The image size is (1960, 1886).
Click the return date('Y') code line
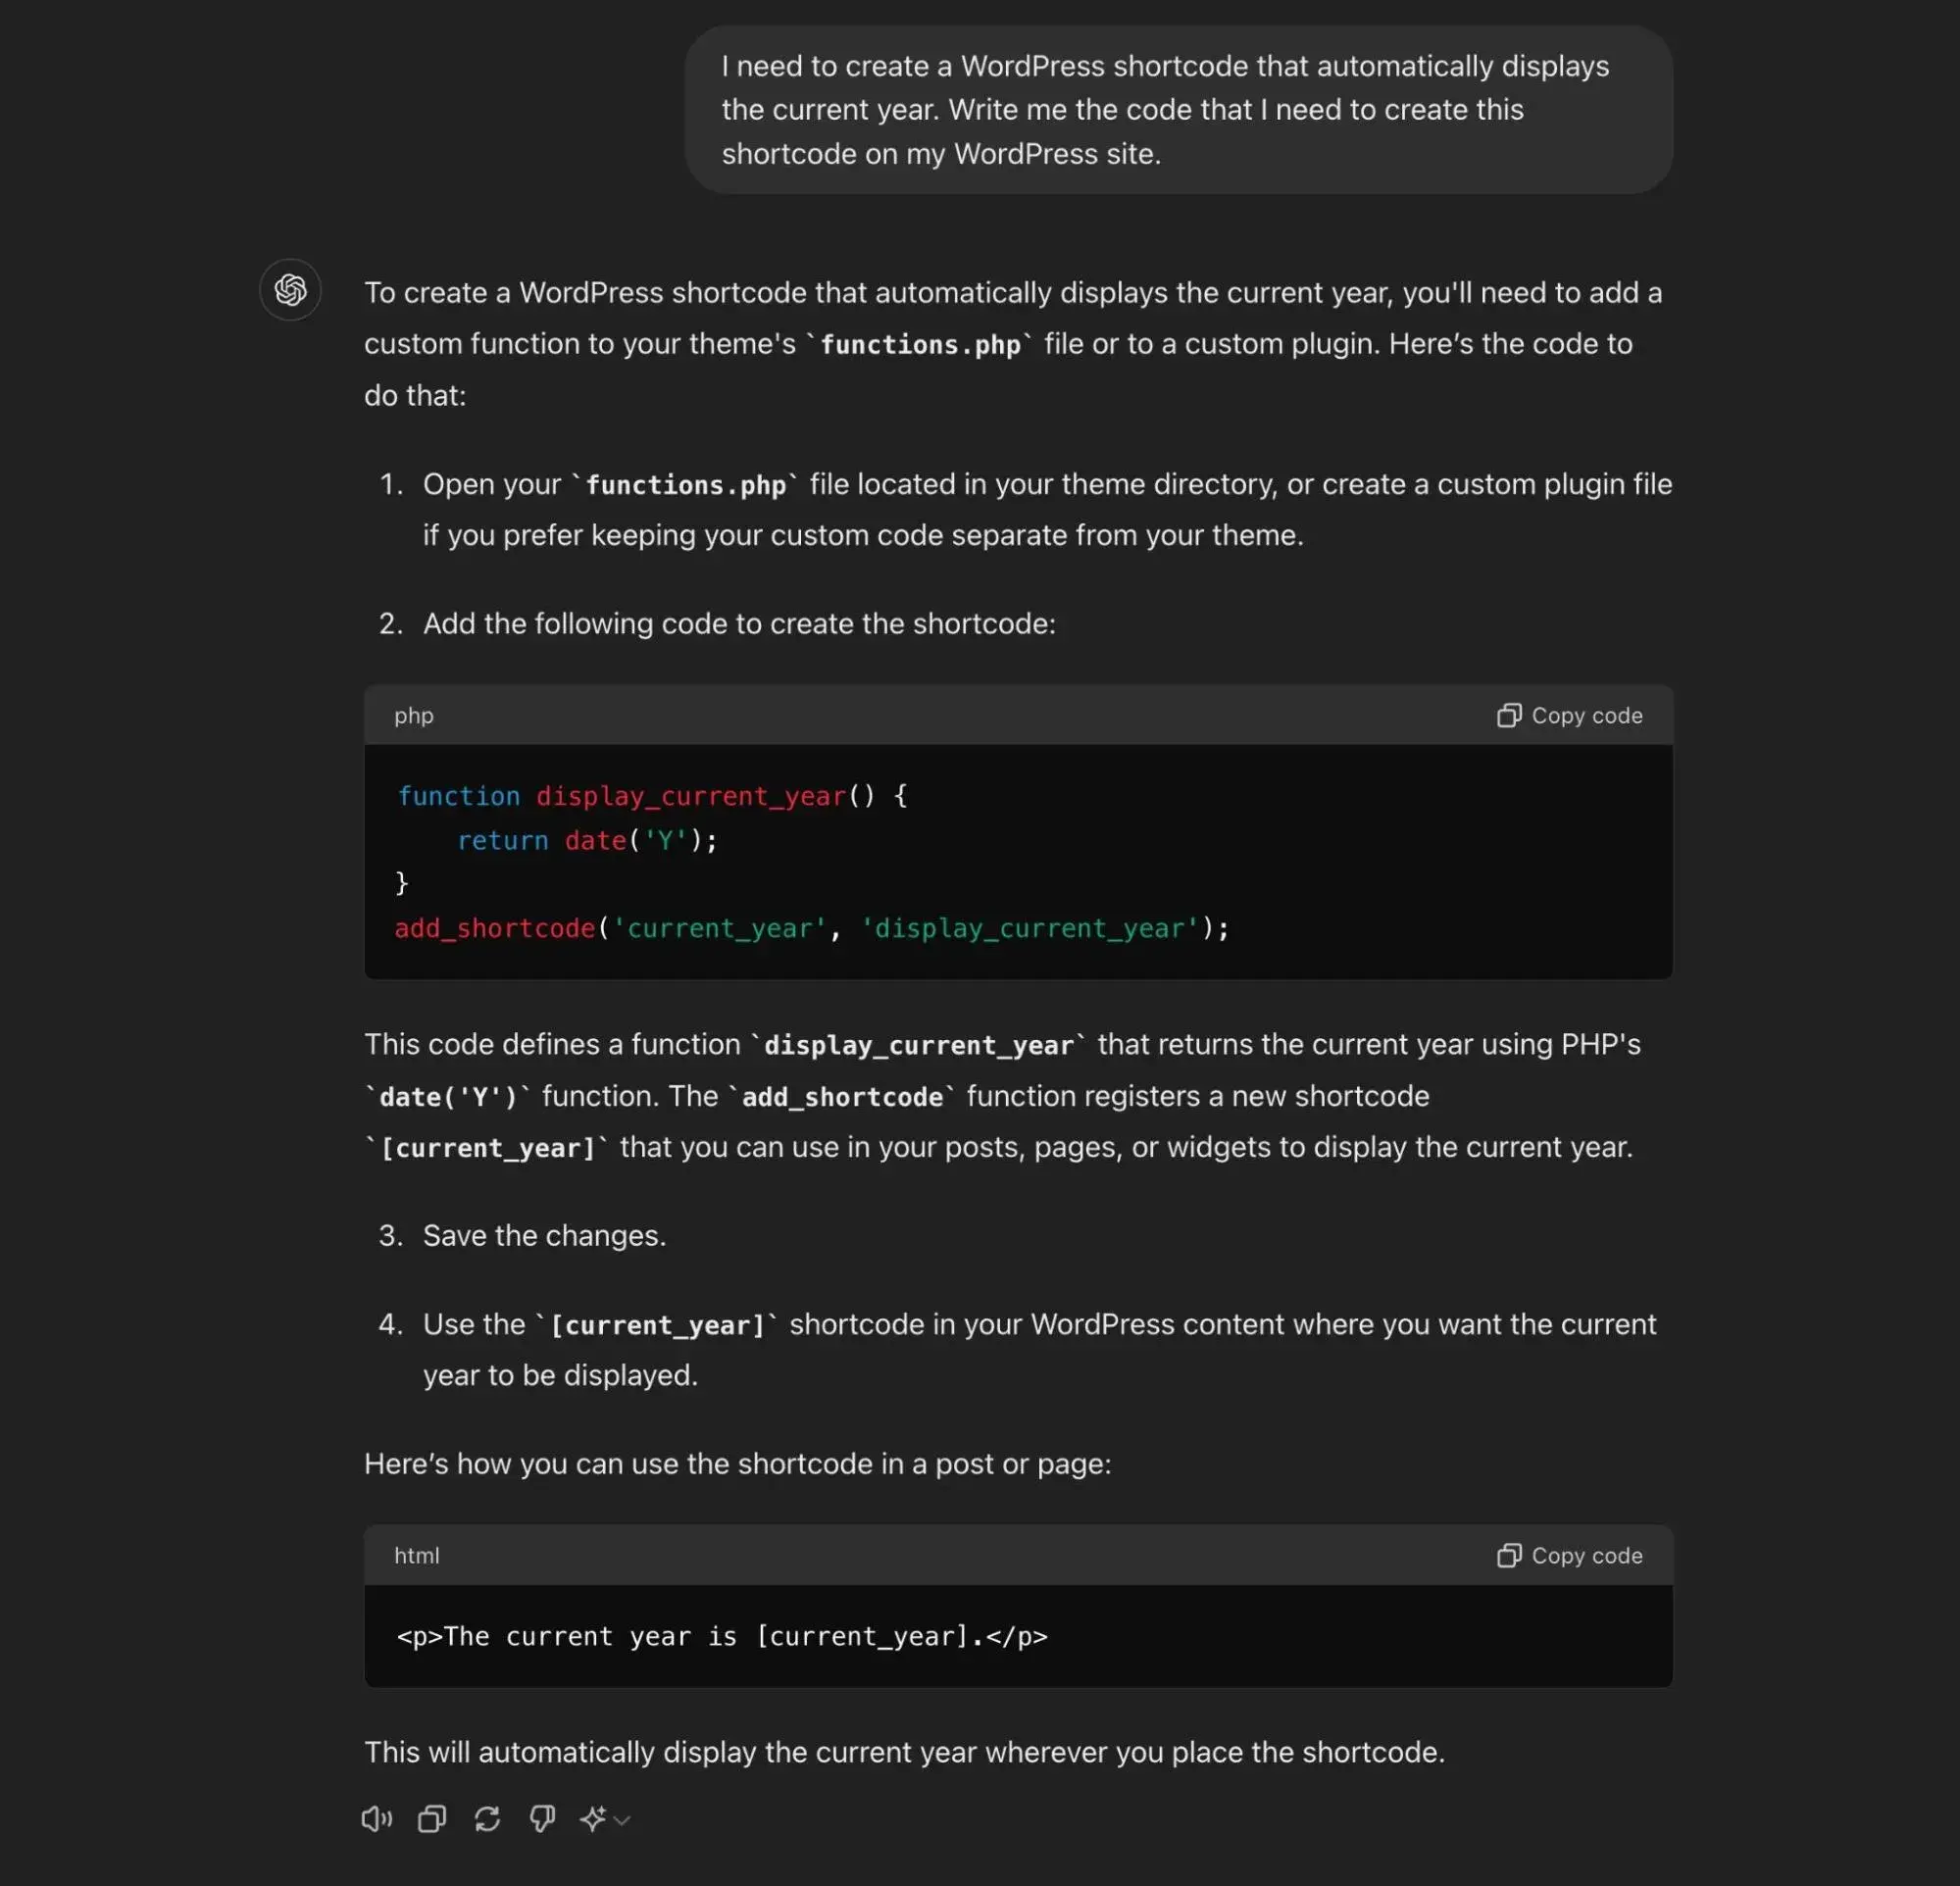587,840
